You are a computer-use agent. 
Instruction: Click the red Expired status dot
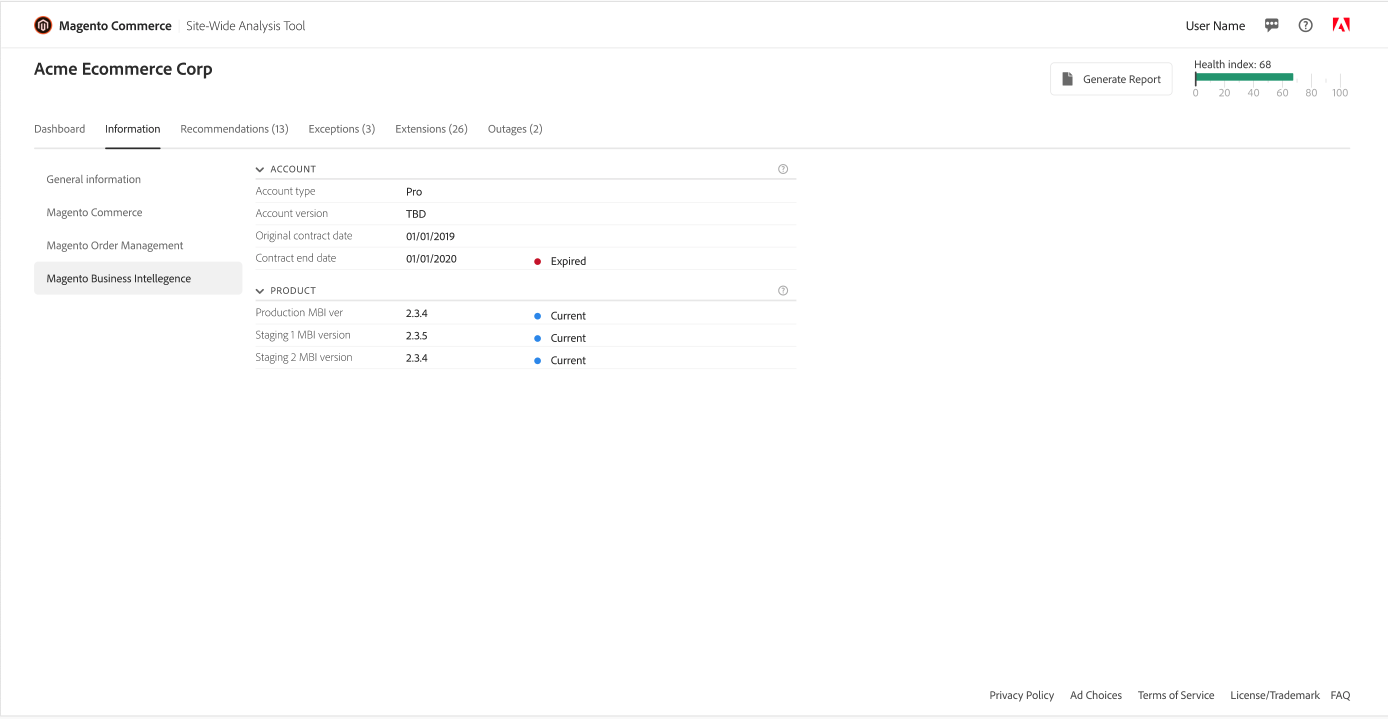(537, 261)
